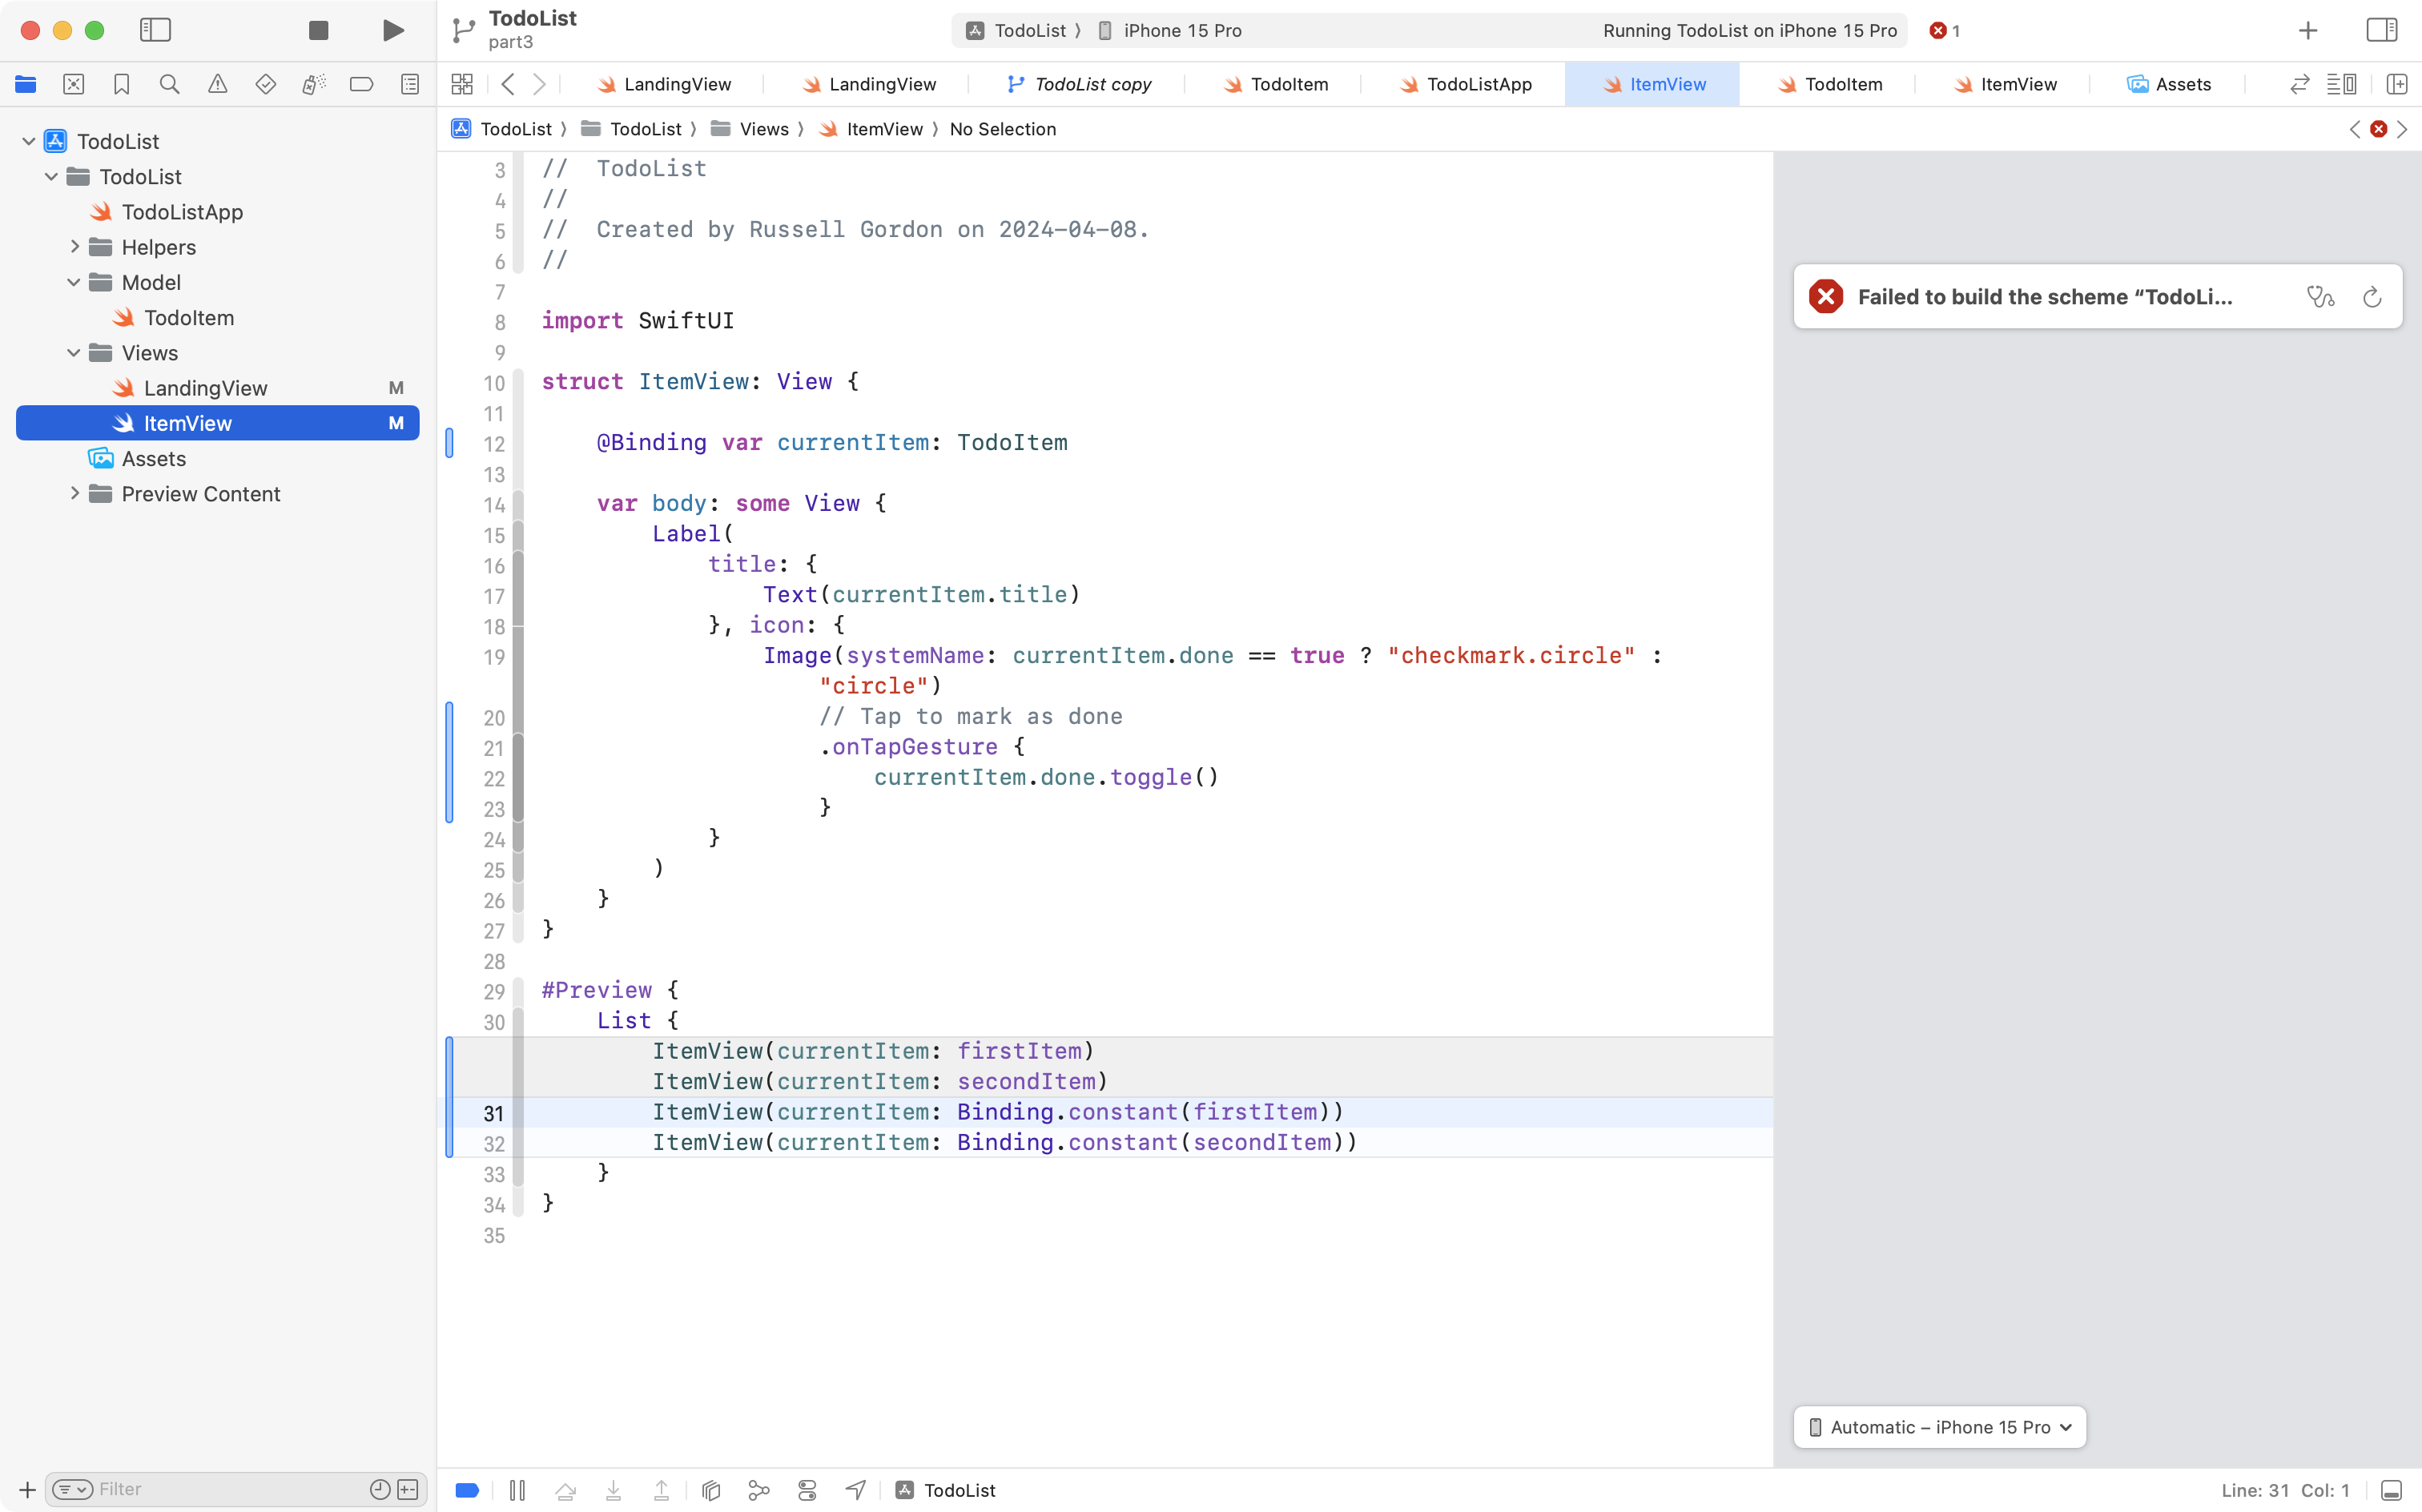Select the Breakpoint navigator tag icon
Image resolution: width=2422 pixels, height=1512 pixels.
tap(362, 84)
